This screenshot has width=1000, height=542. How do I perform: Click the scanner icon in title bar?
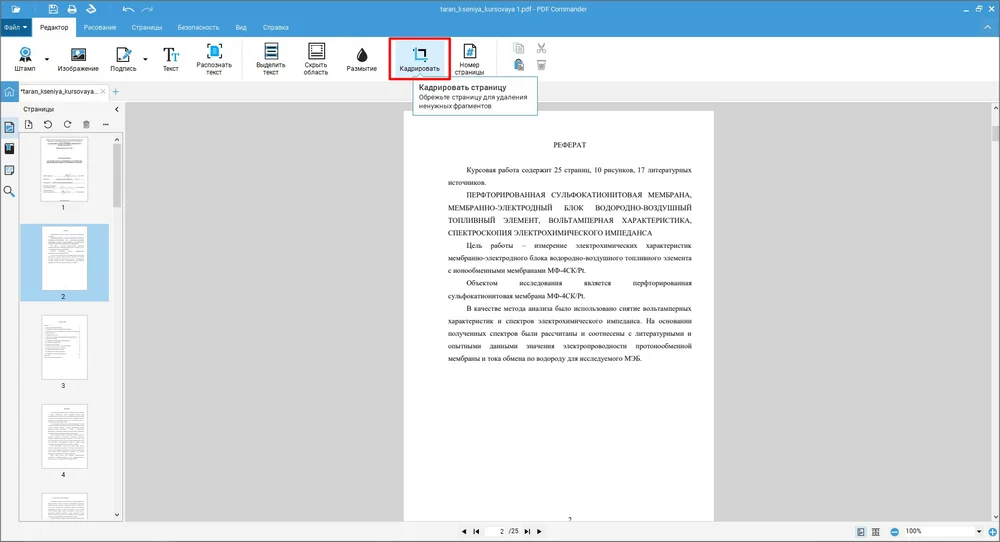(x=91, y=9)
